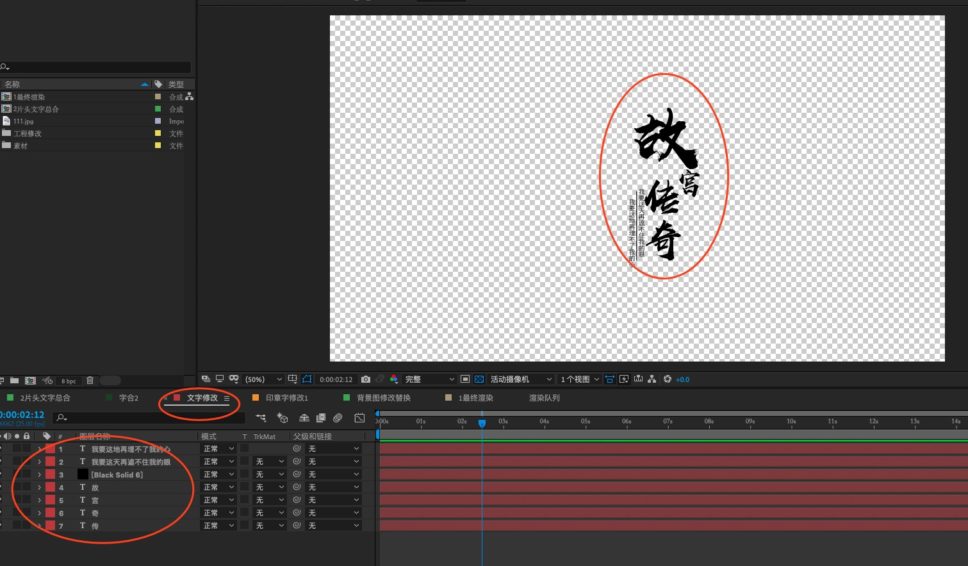Click the current time indicator in timeline ruler

point(482,423)
